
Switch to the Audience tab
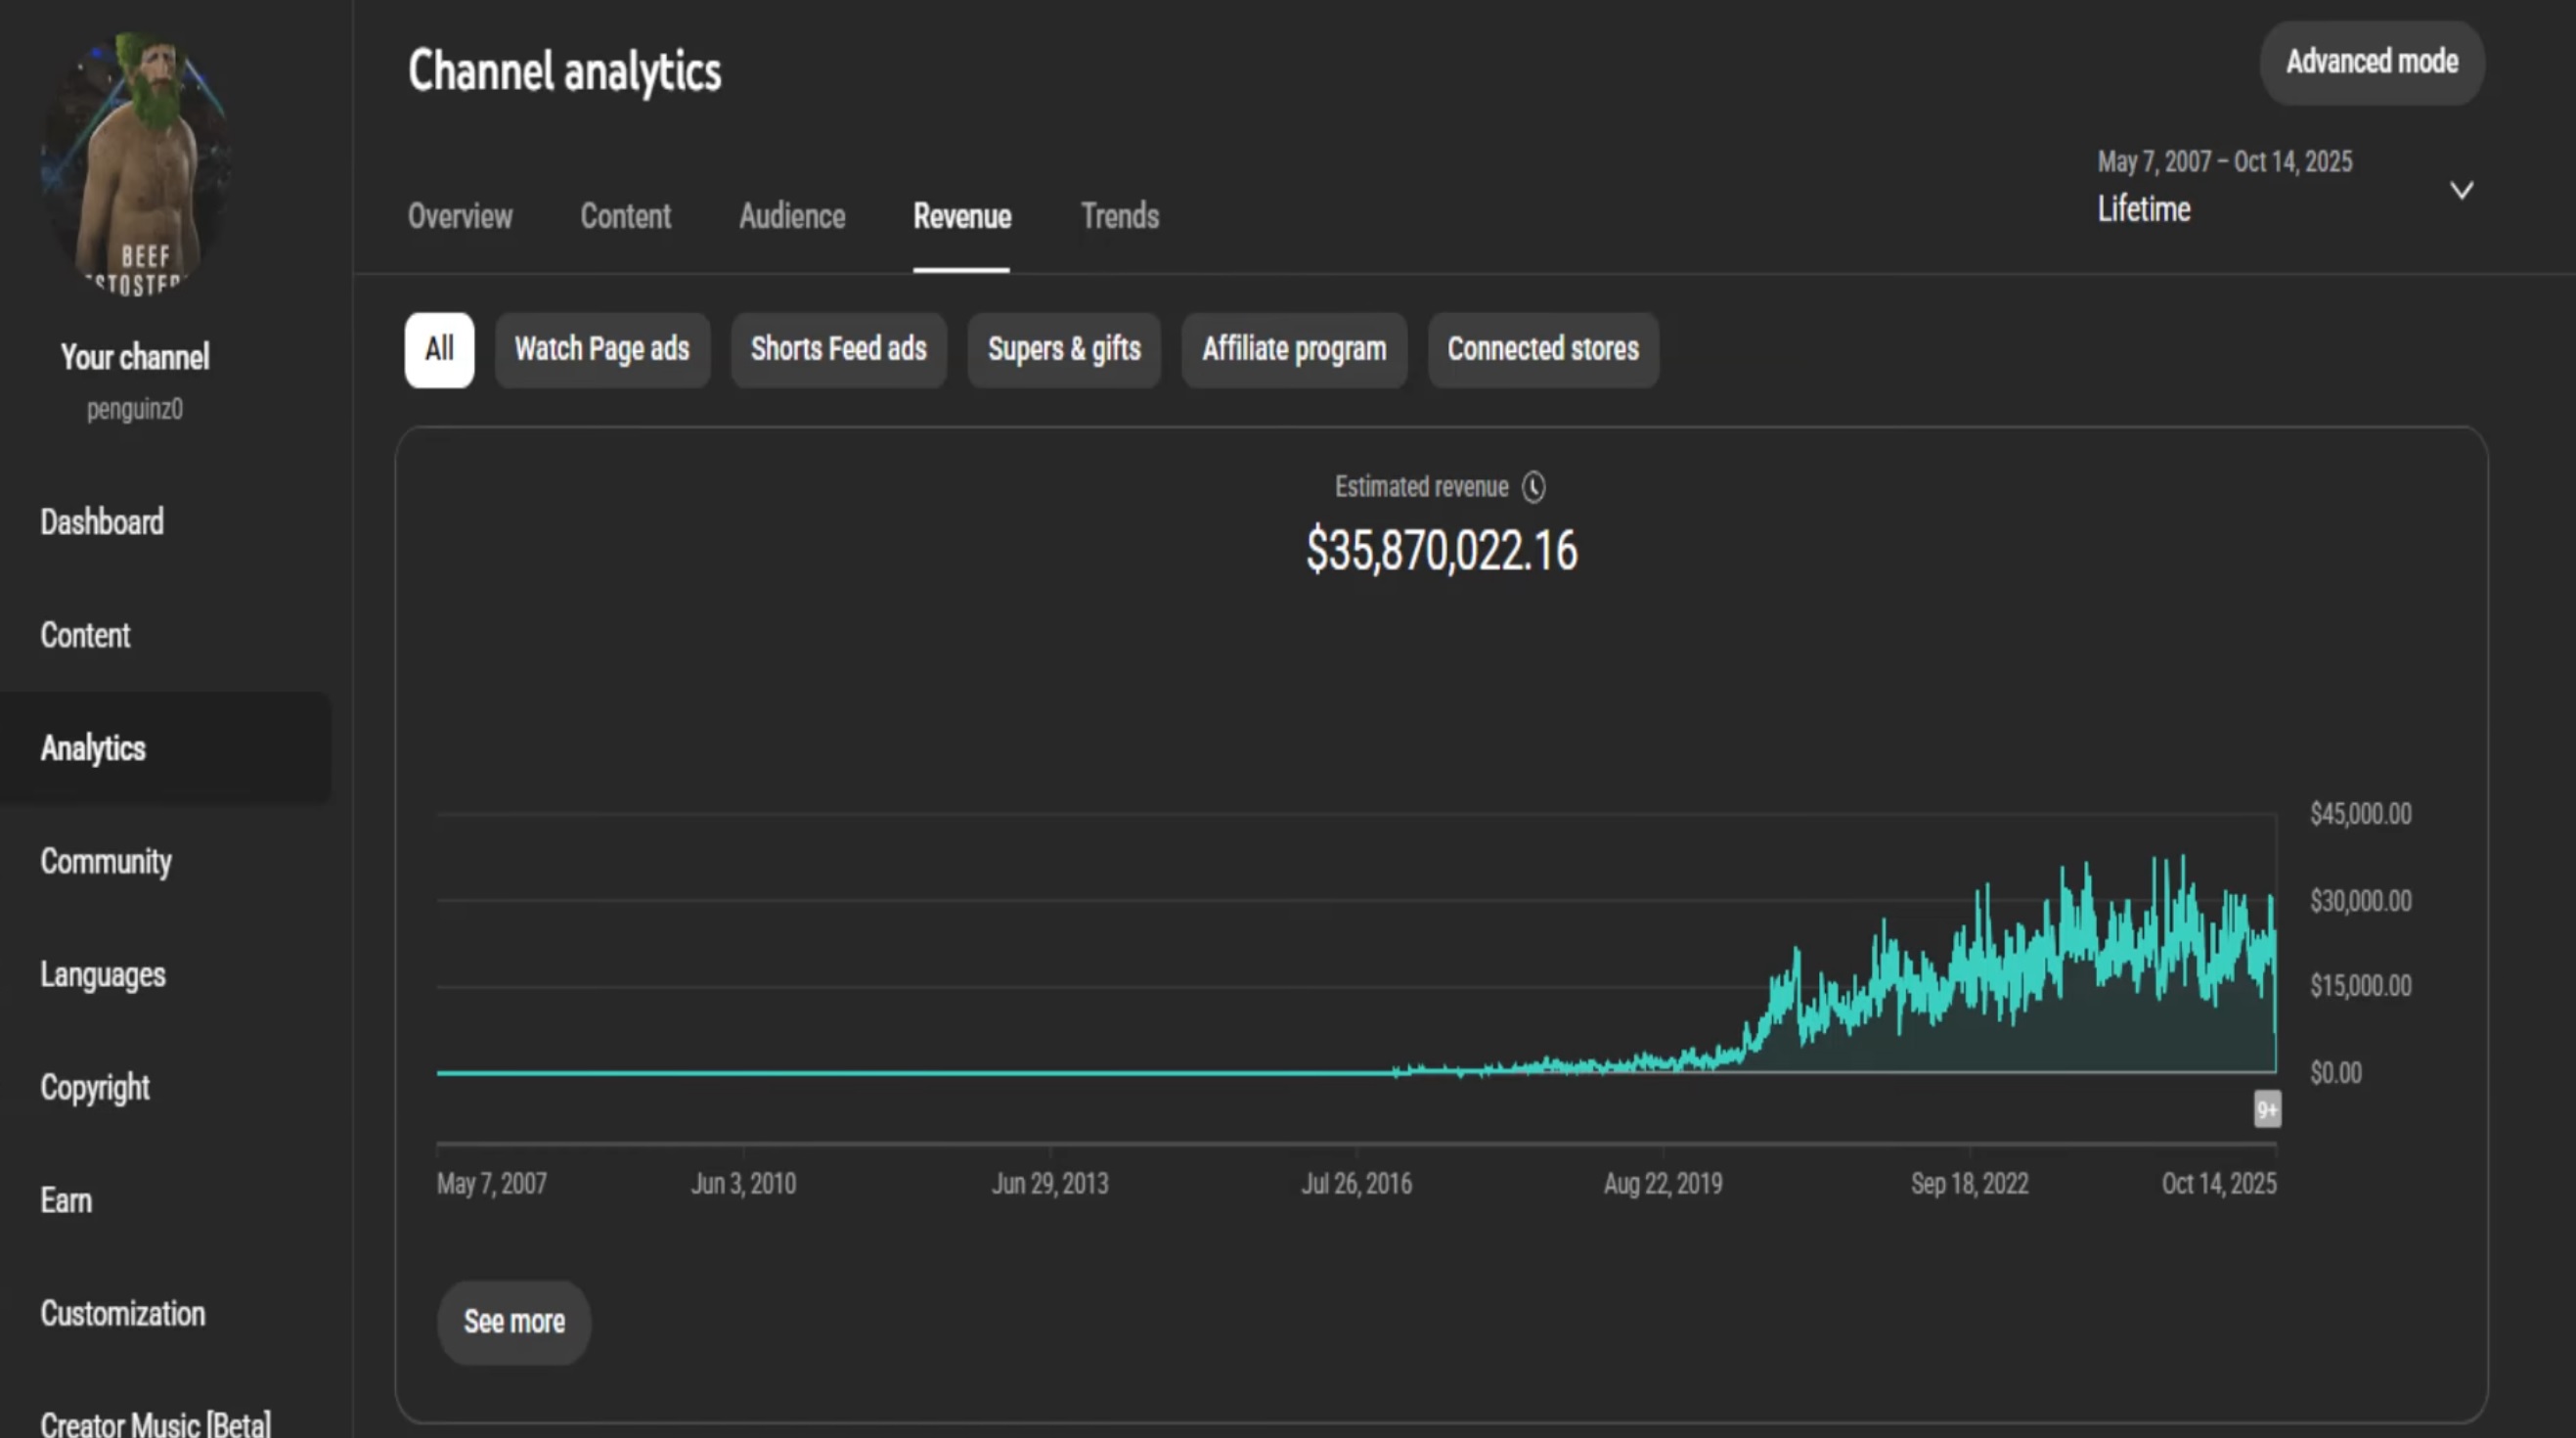pyautogui.click(x=792, y=216)
